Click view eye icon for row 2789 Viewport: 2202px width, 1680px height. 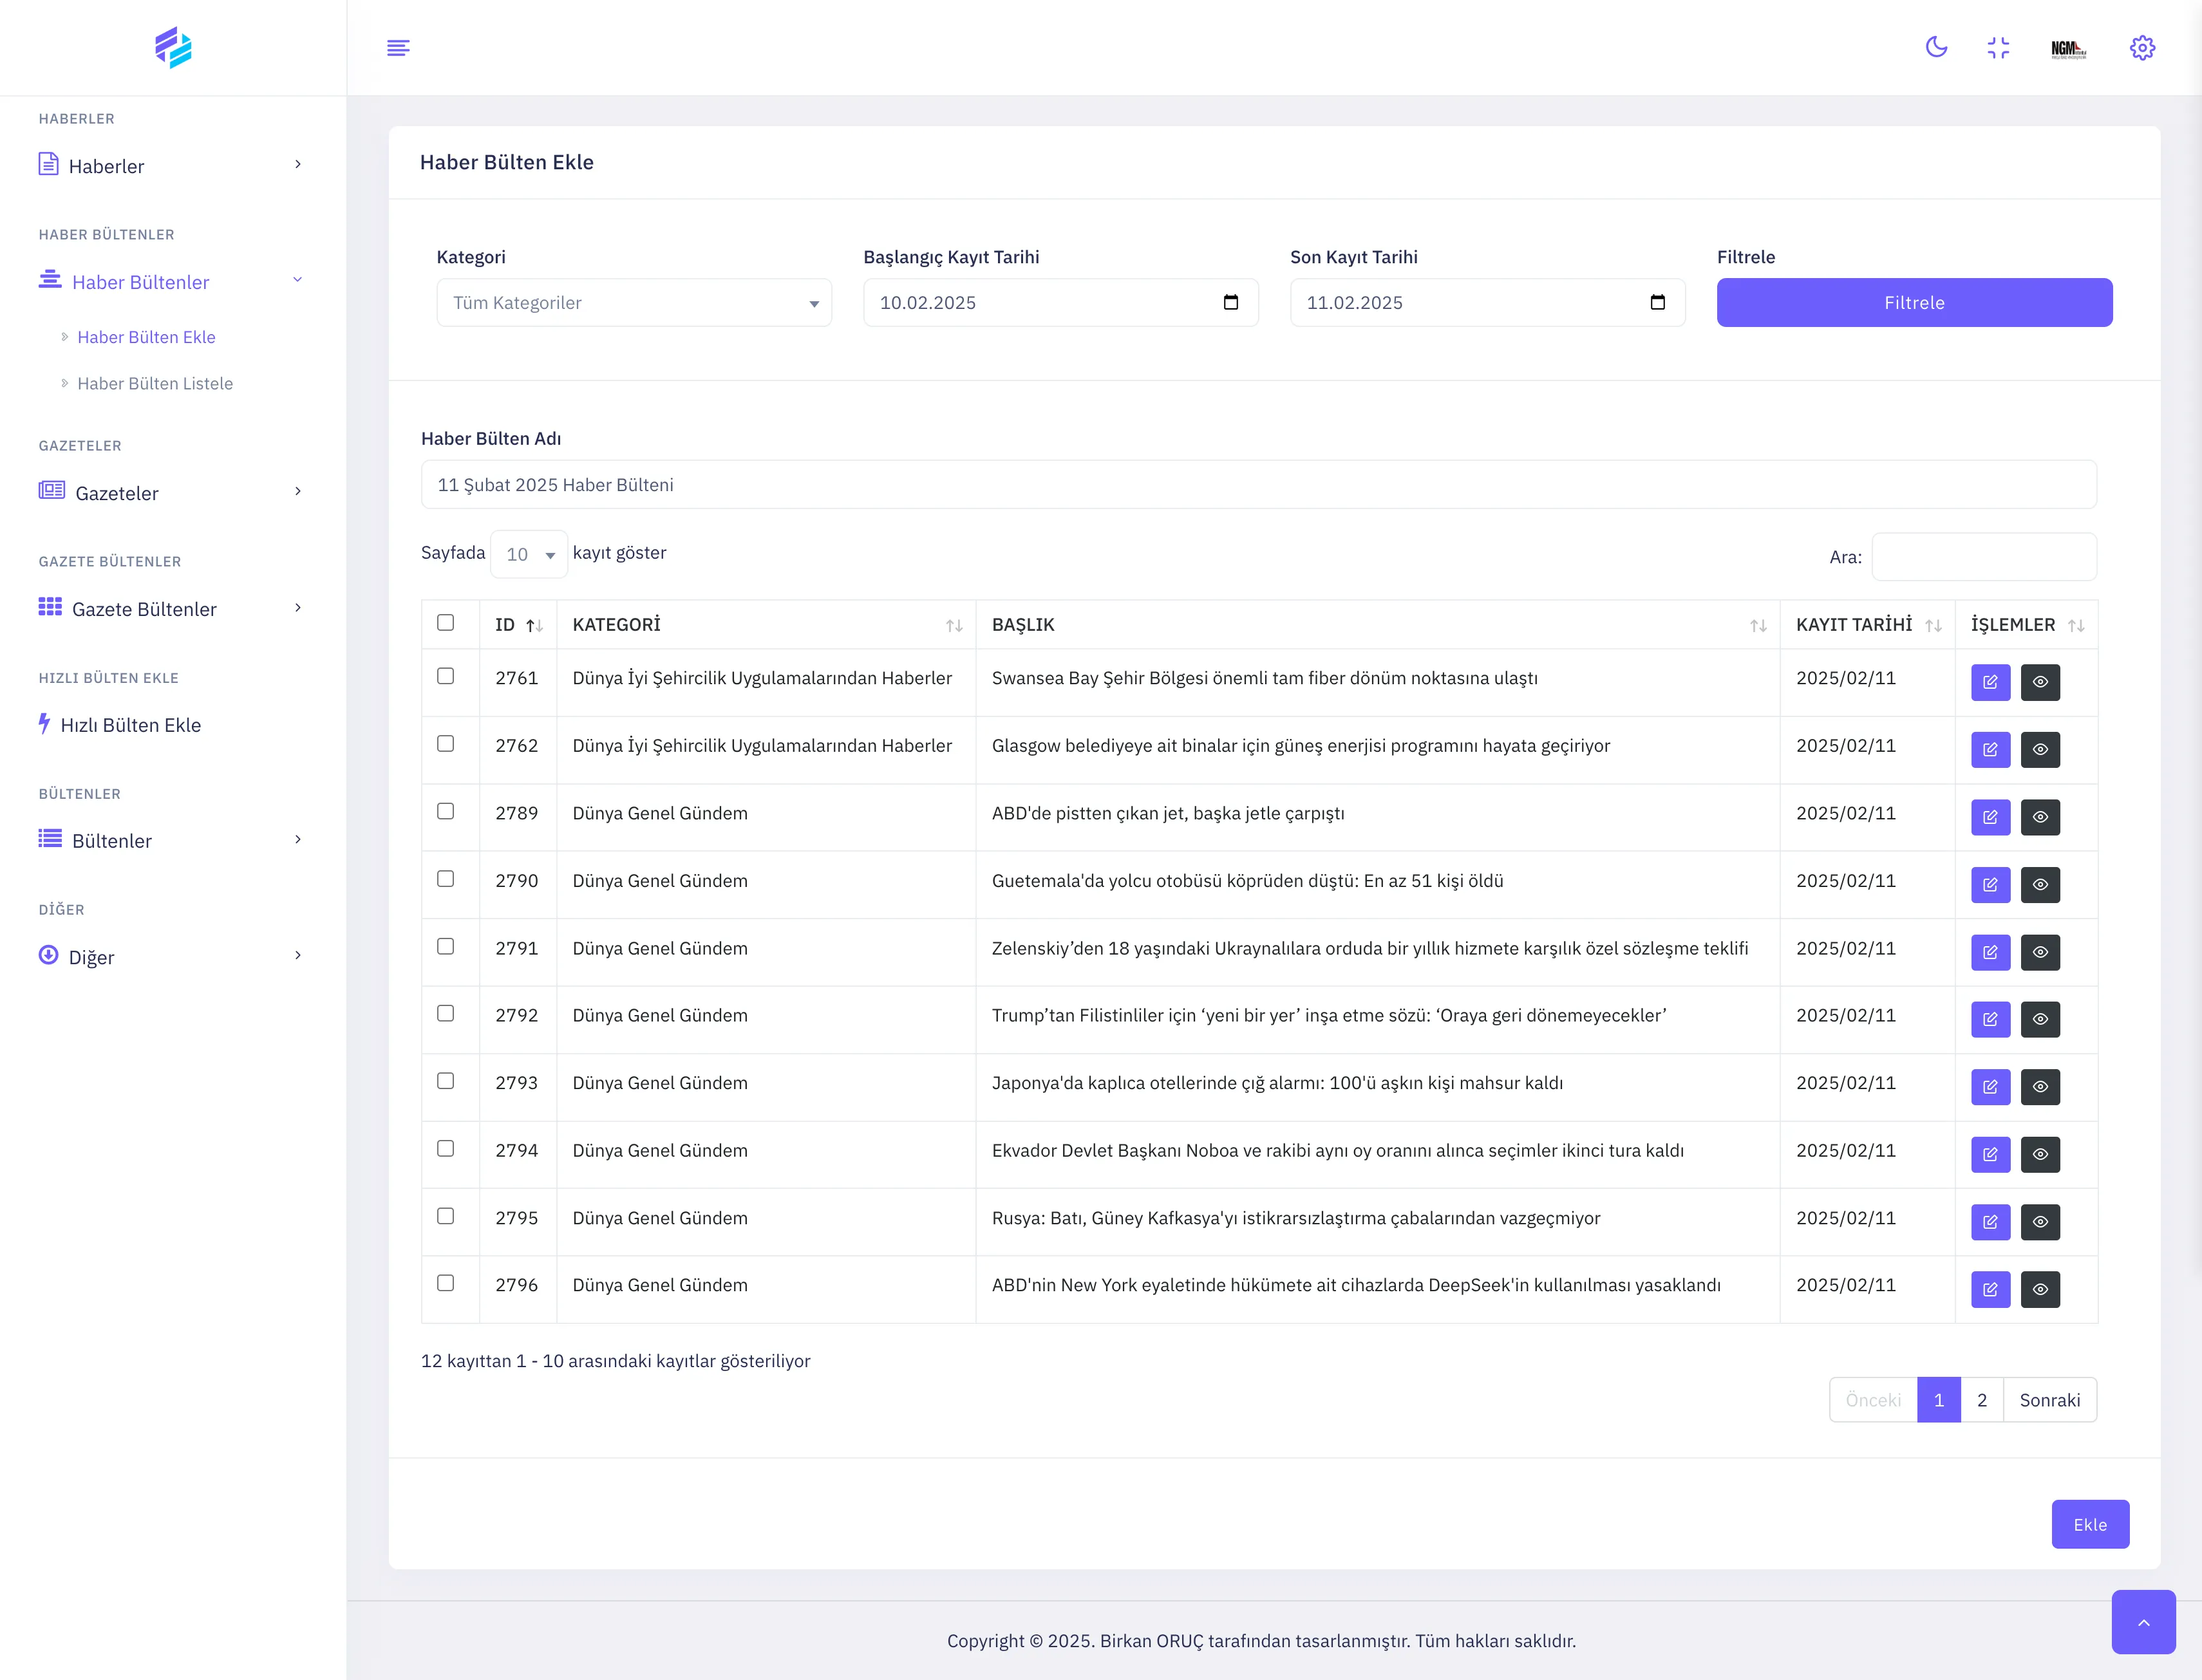2040,817
